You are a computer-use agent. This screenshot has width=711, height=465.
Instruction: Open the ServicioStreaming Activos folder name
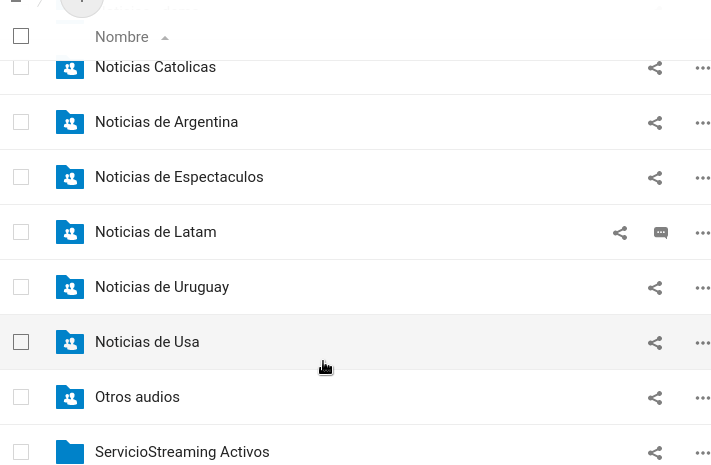click(x=182, y=452)
